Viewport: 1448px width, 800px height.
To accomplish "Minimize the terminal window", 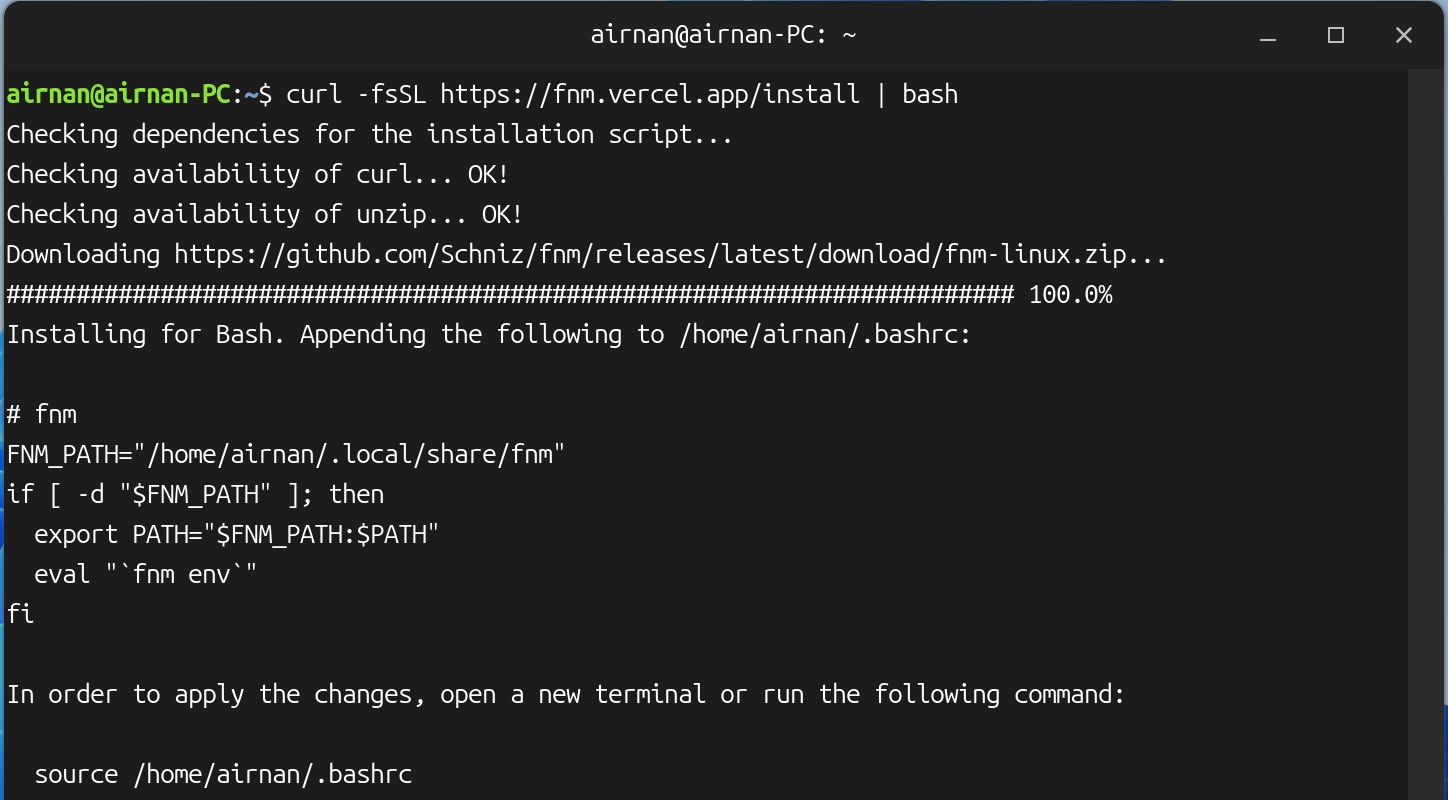I will coord(1268,36).
